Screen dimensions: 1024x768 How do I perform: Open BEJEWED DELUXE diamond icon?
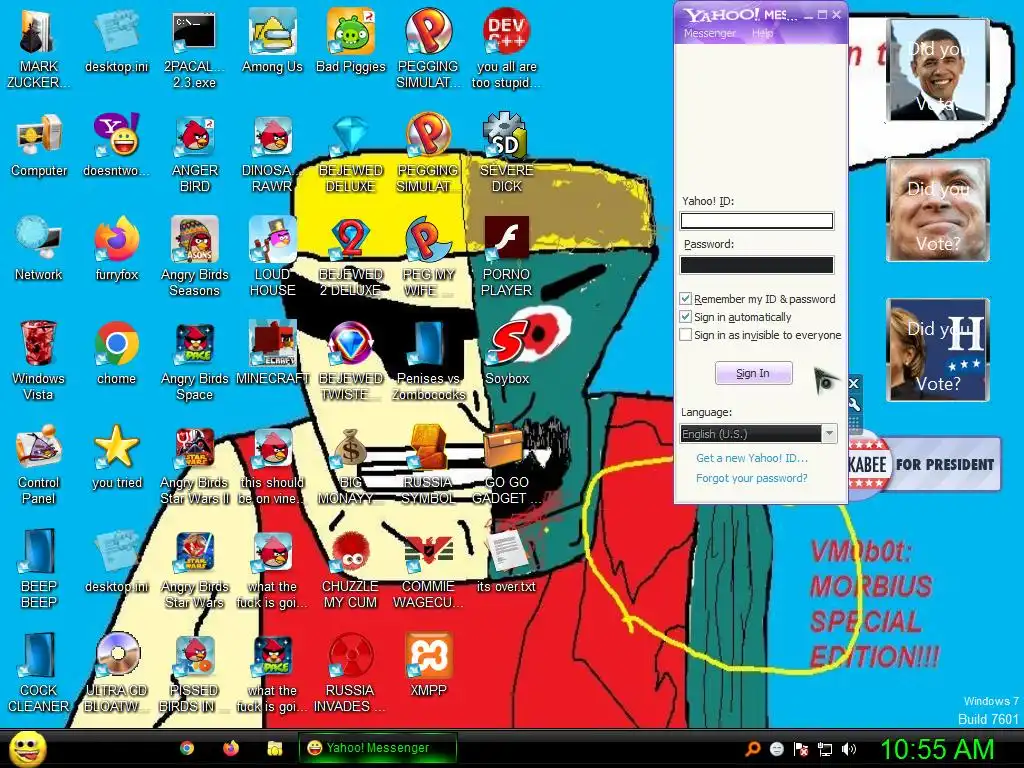tap(351, 154)
